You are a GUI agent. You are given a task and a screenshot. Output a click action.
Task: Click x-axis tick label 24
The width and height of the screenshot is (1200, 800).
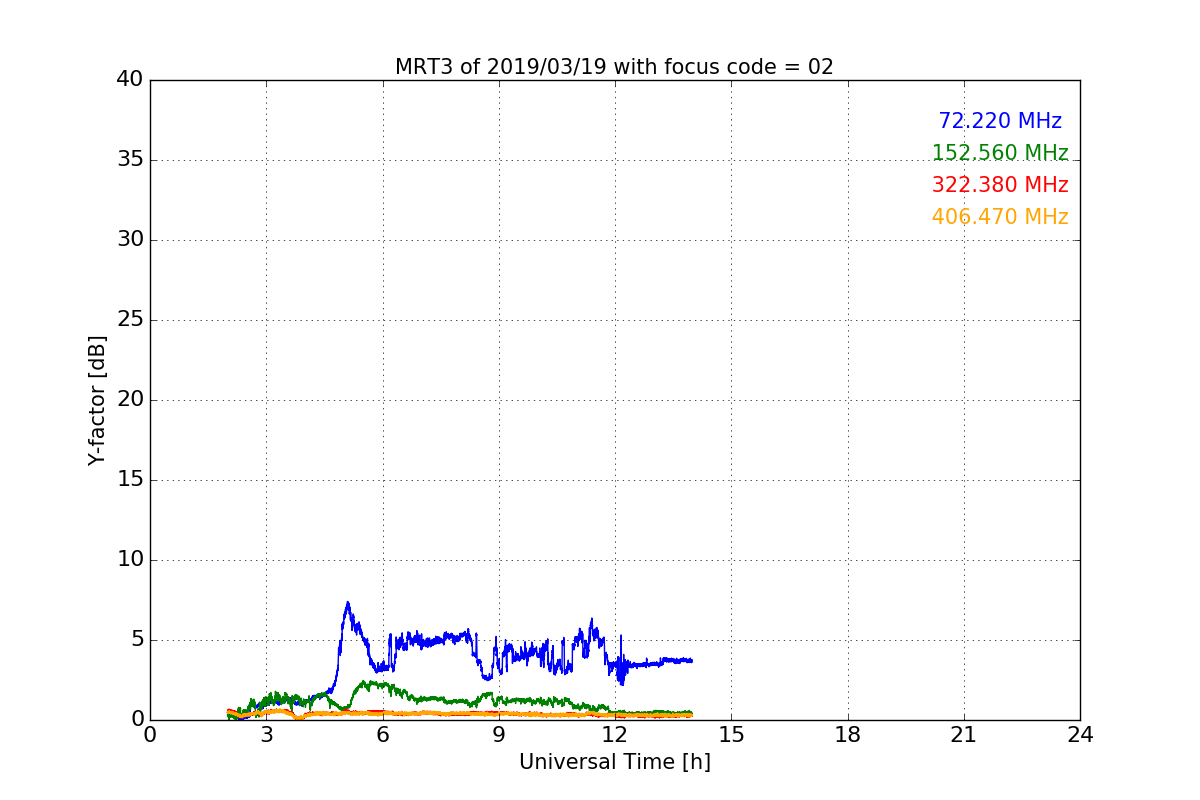pyautogui.click(x=1080, y=735)
